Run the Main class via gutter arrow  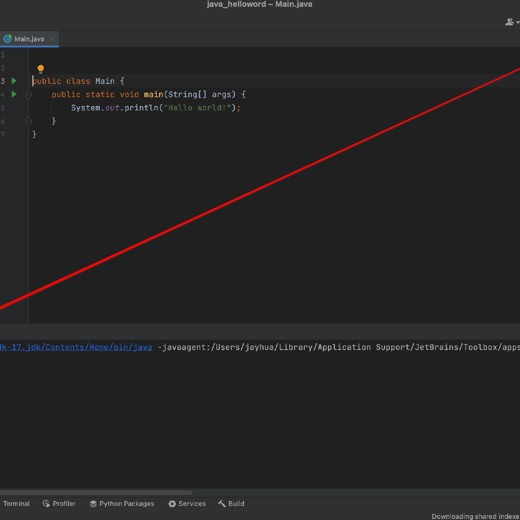coord(14,81)
